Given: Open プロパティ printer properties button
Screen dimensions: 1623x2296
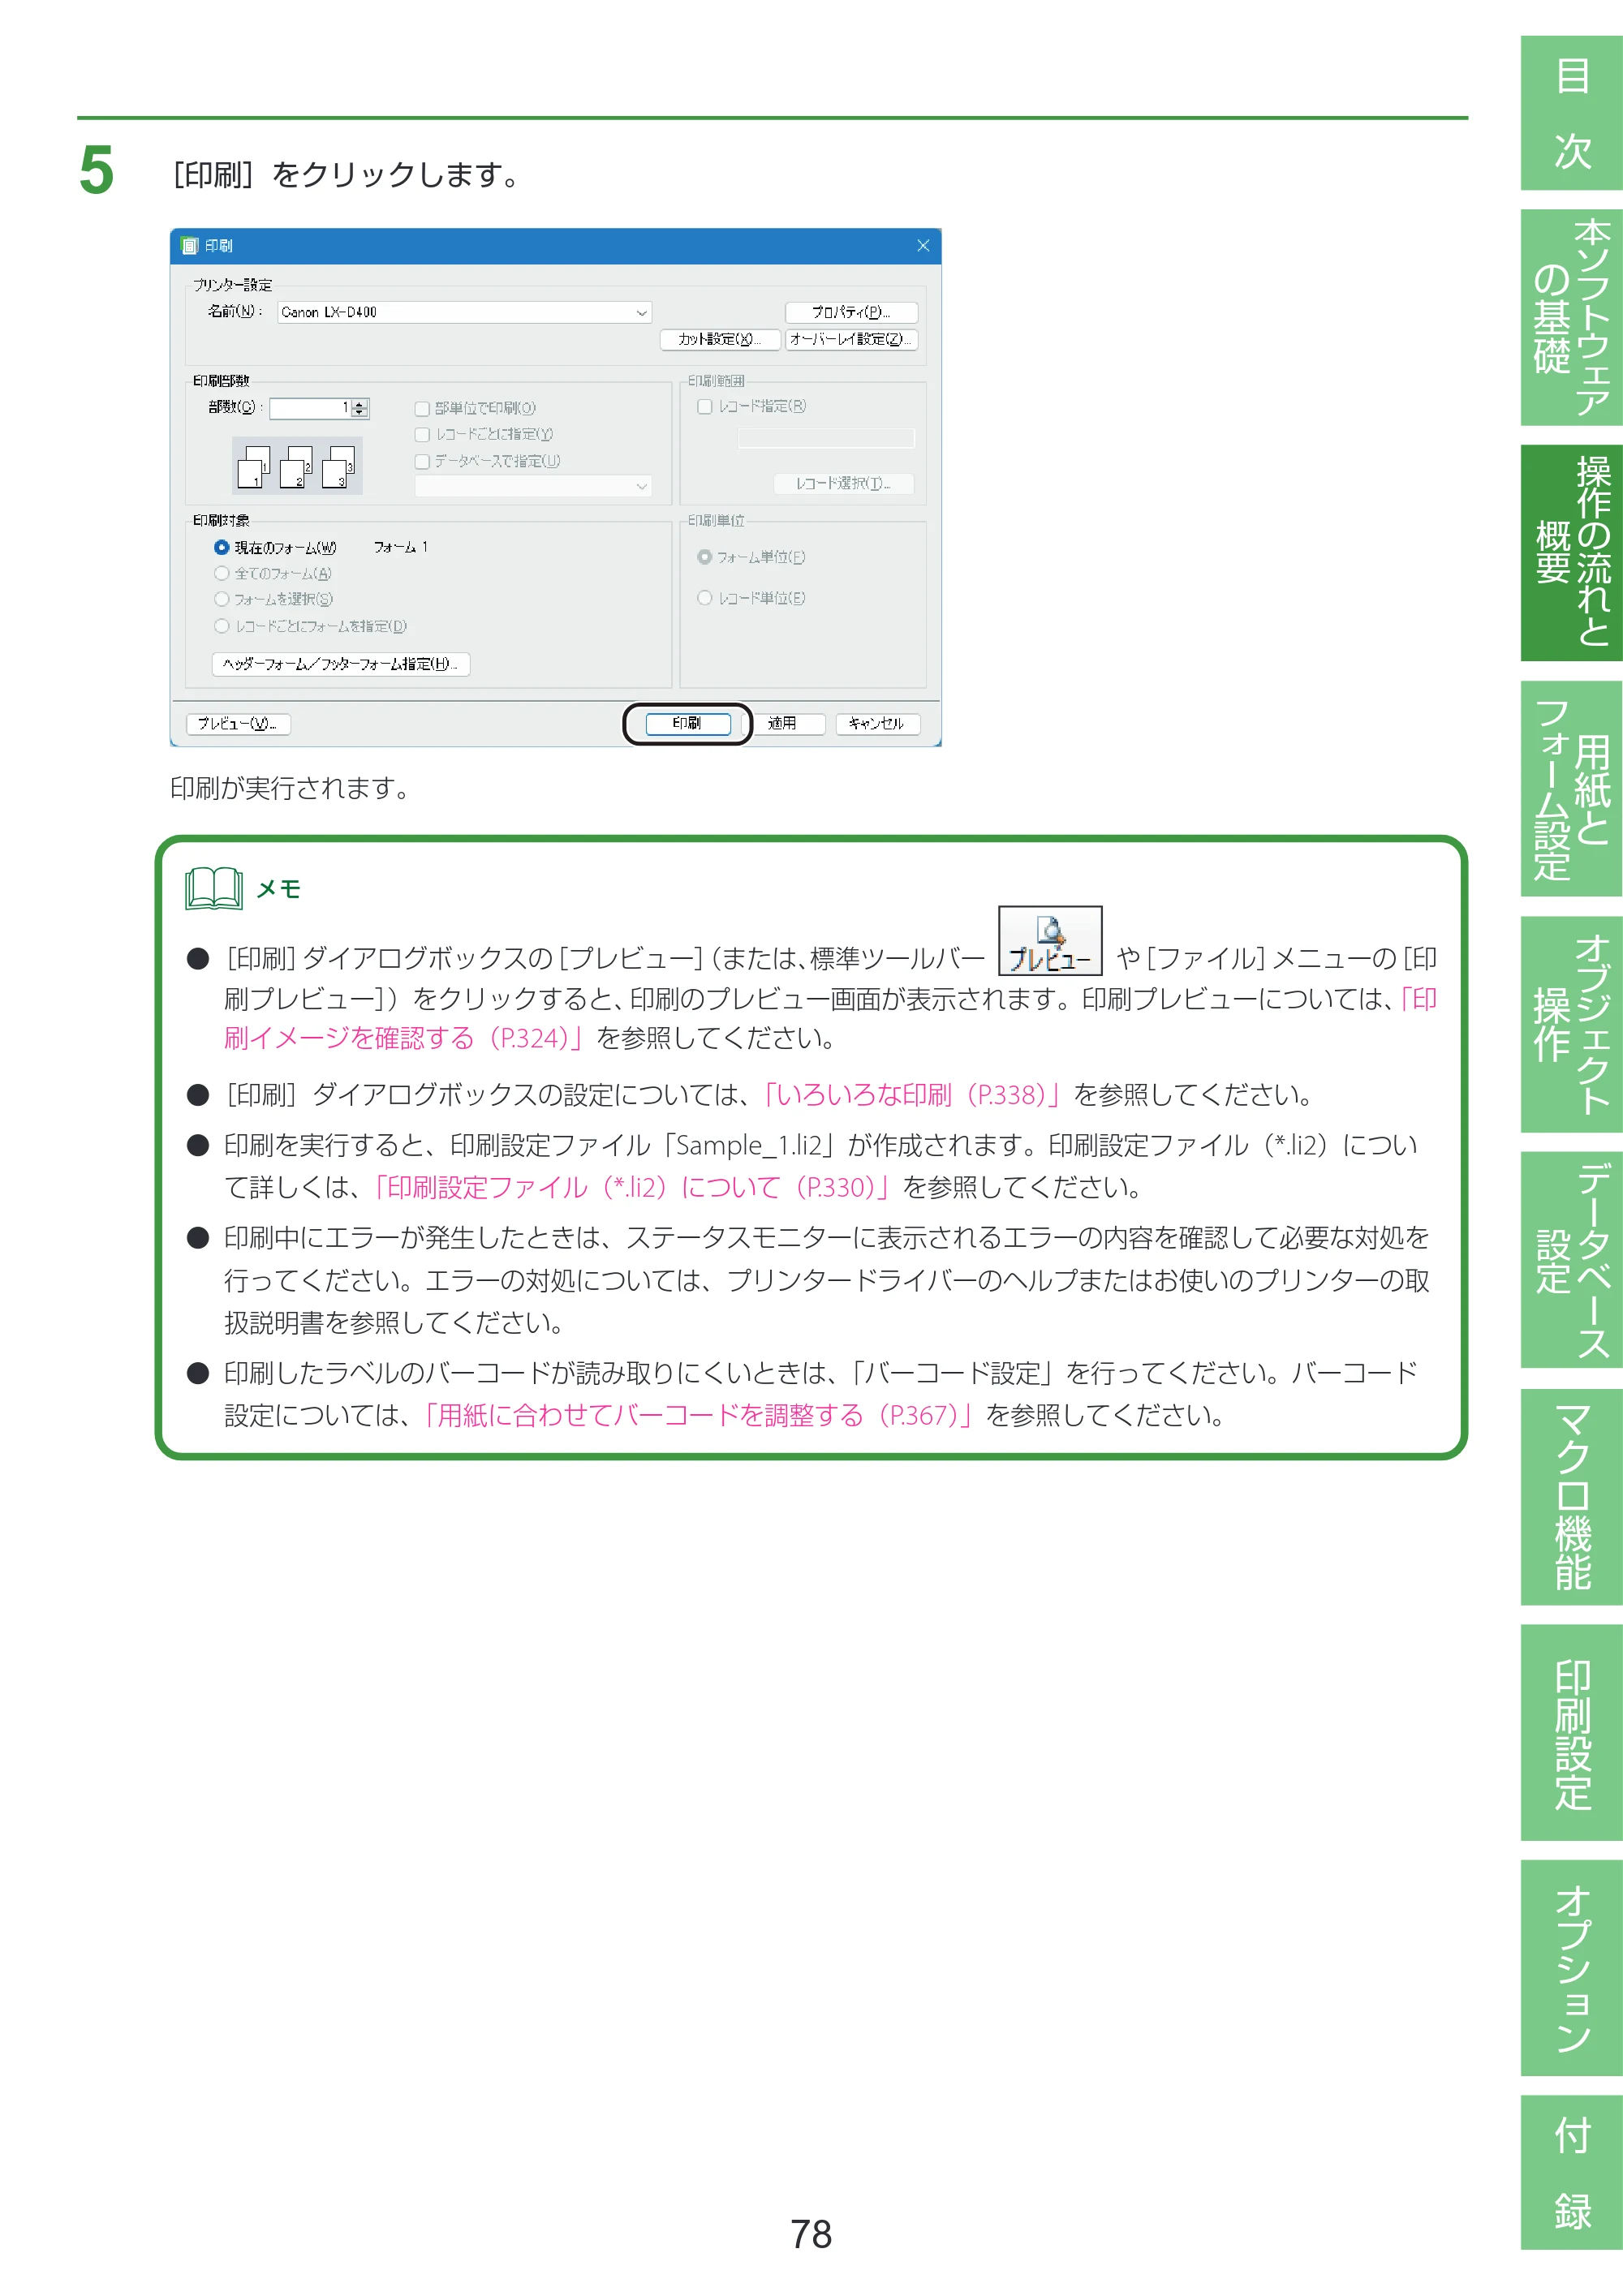Looking at the screenshot, I should click(x=851, y=312).
